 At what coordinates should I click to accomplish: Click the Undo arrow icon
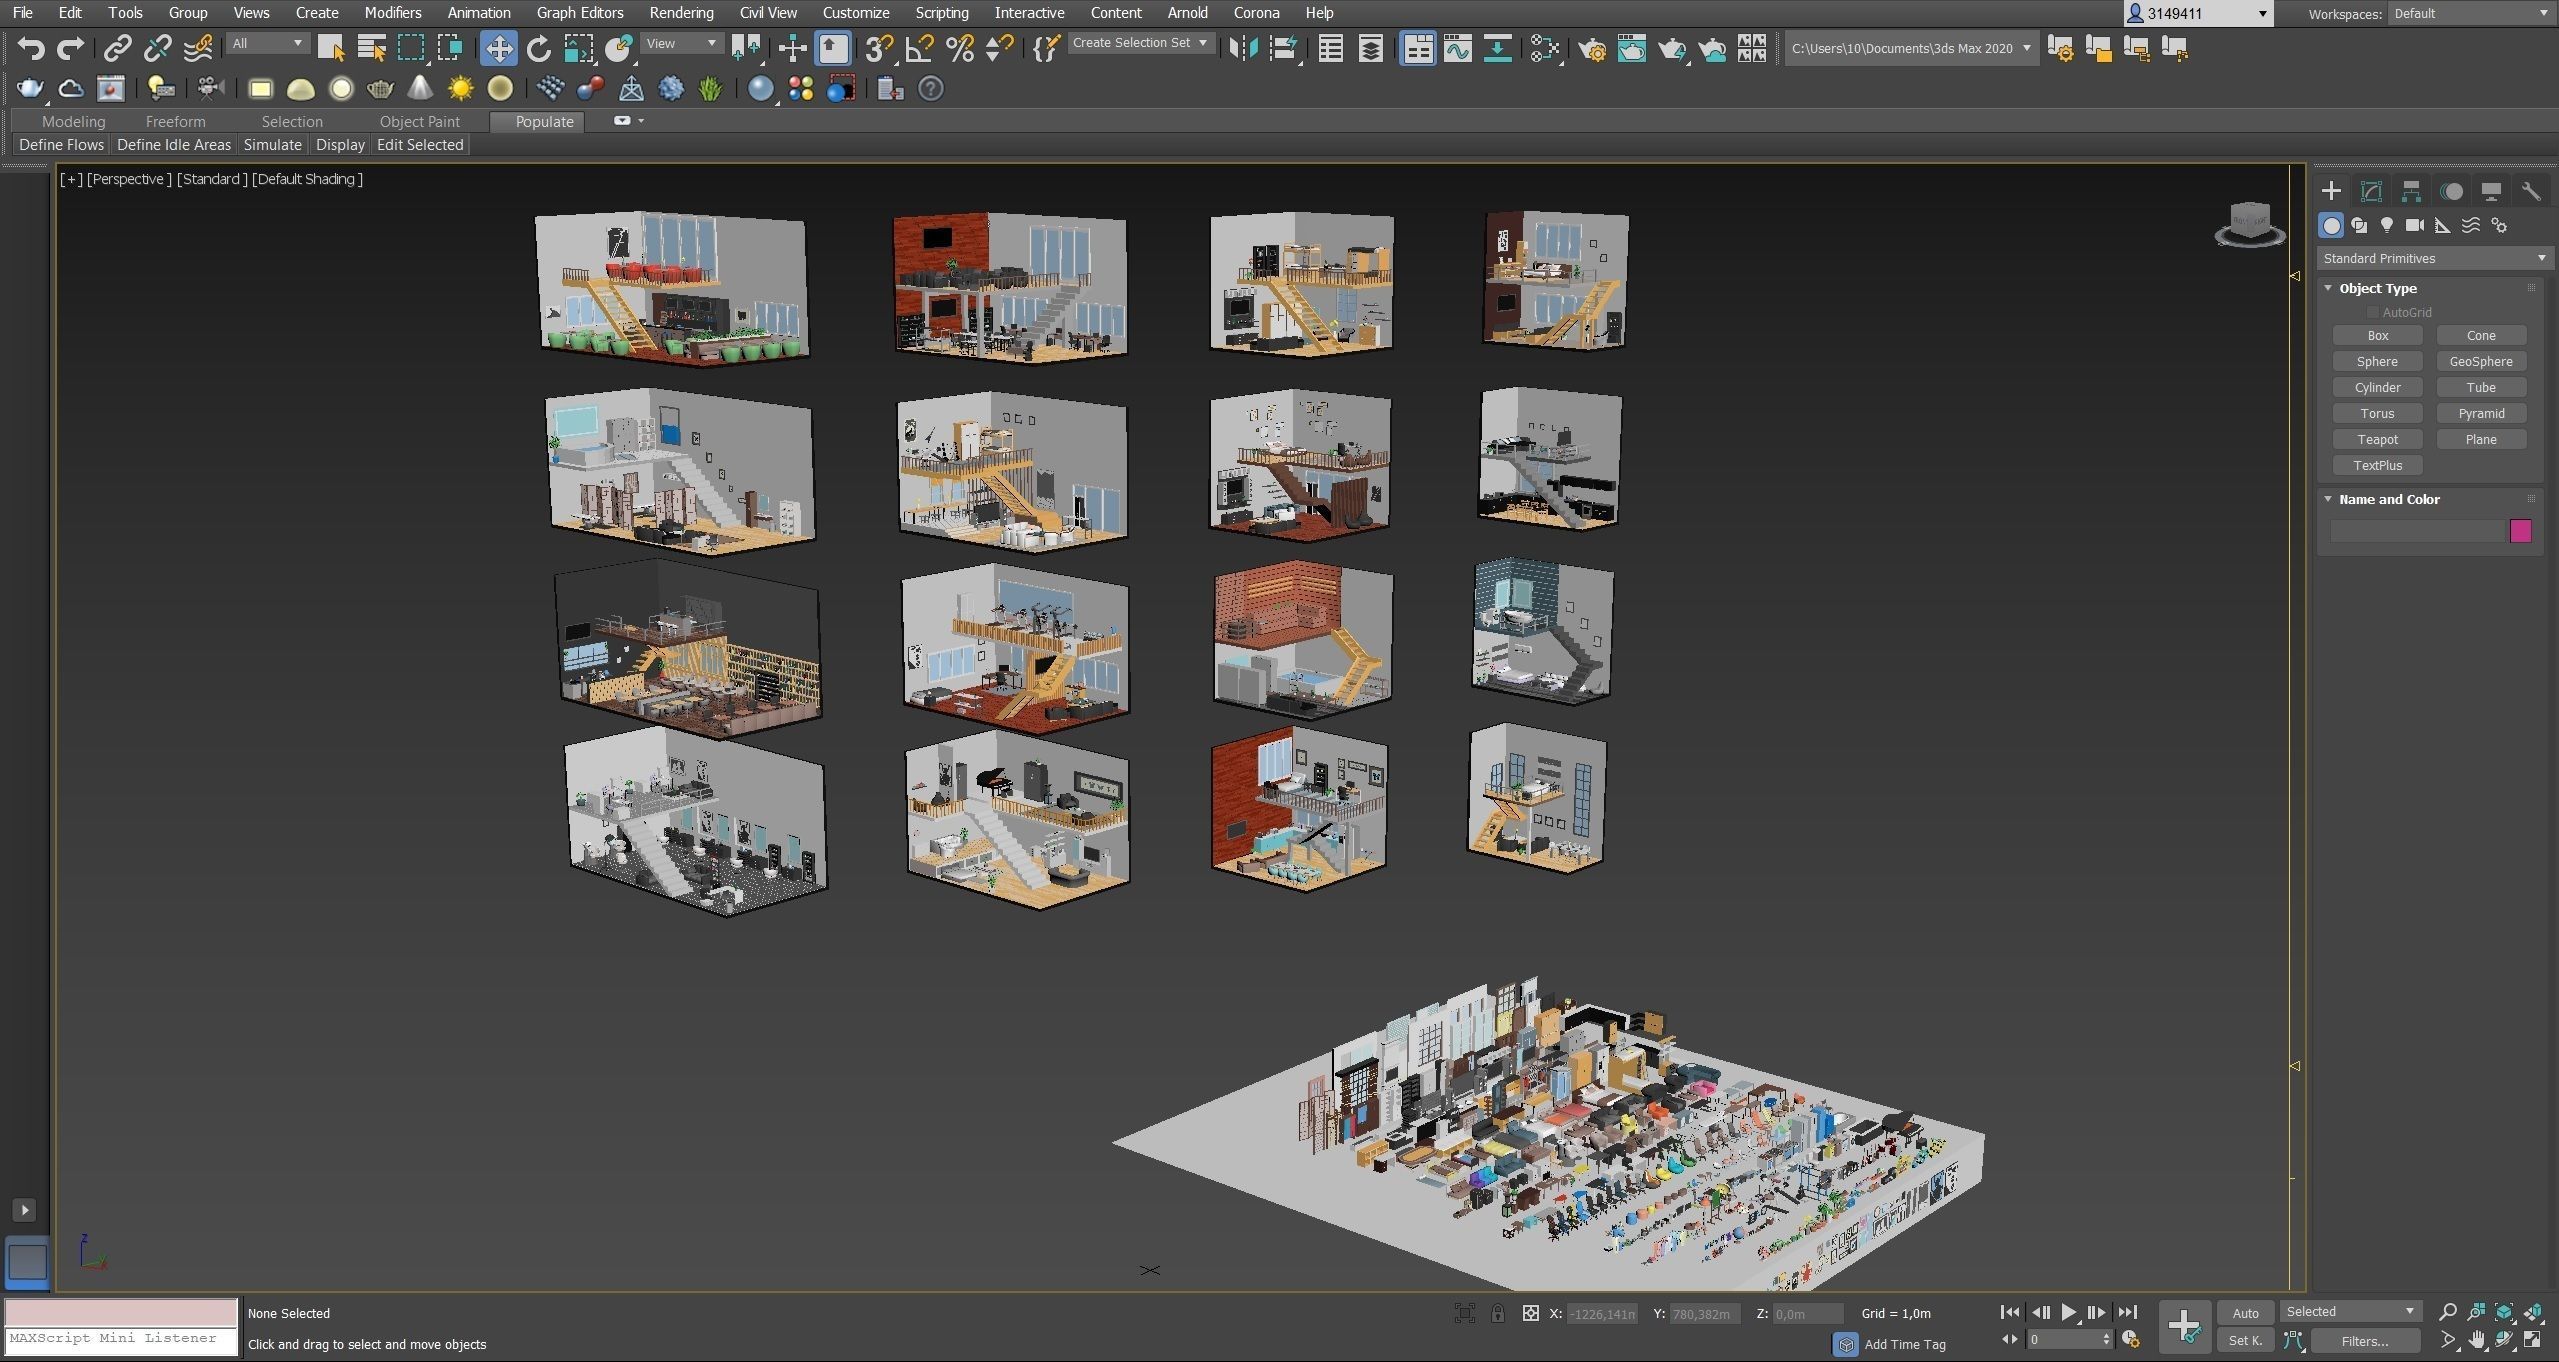click(x=31, y=48)
